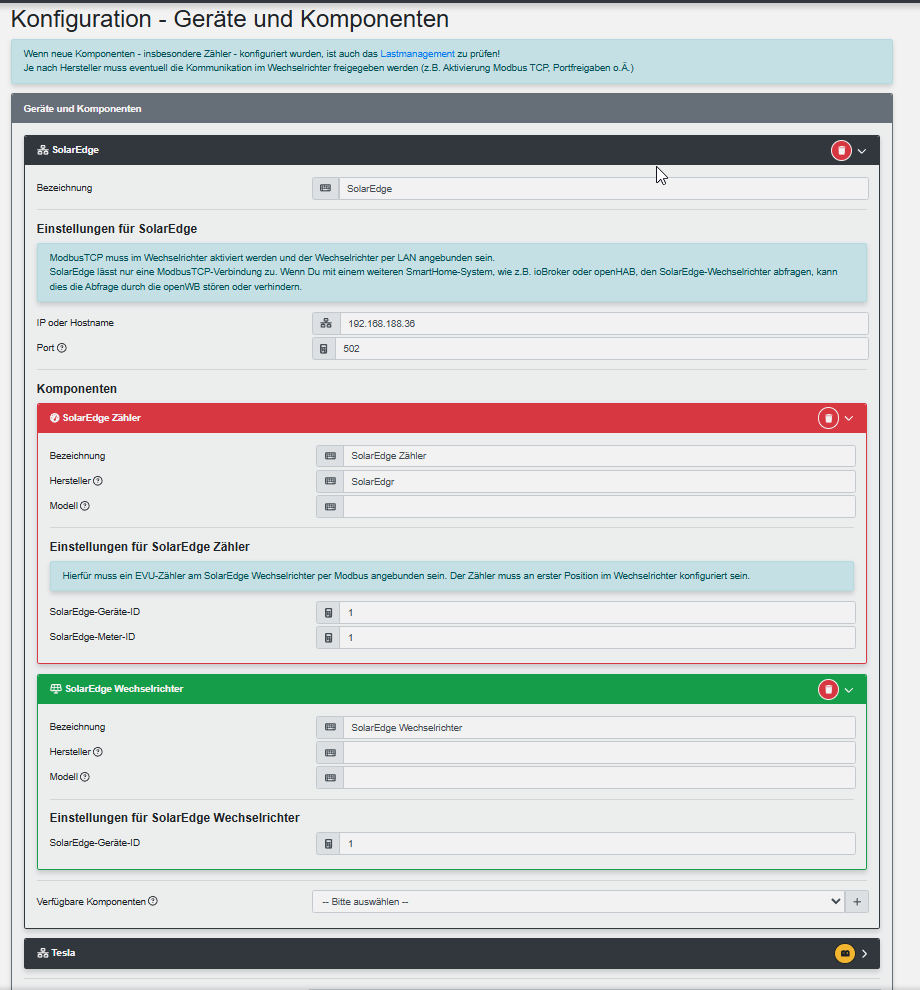This screenshot has width=920, height=990.
Task: Click the delete icon on the SolarEdge device card
Action: point(841,150)
